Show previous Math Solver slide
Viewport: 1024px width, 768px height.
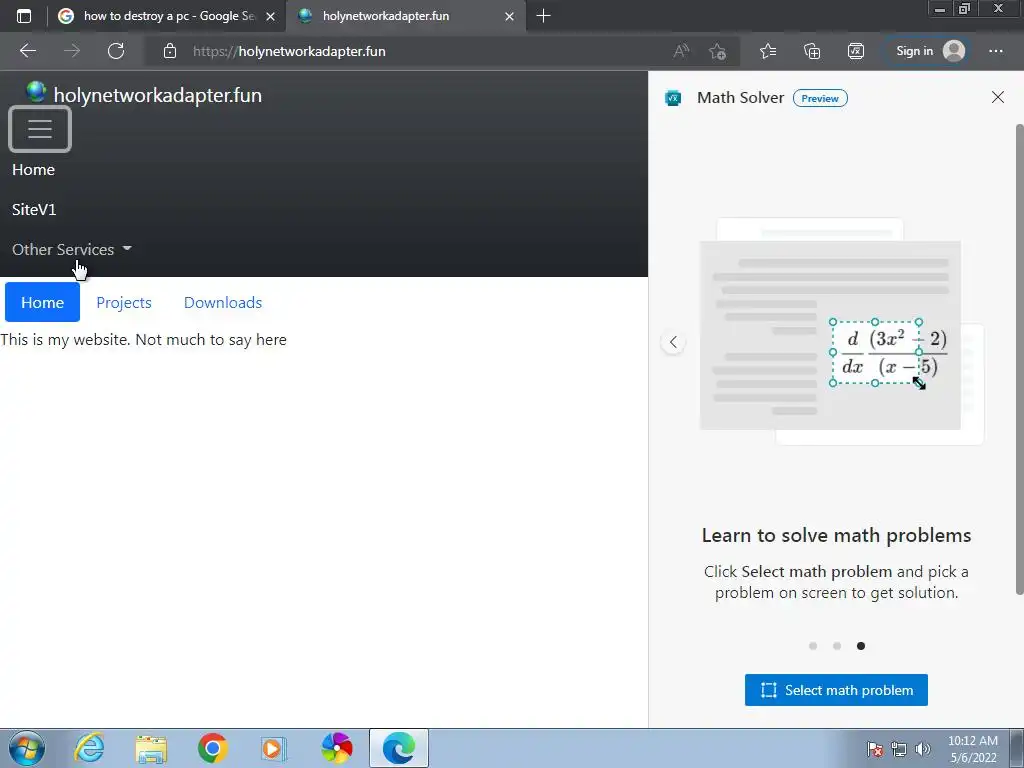673,342
